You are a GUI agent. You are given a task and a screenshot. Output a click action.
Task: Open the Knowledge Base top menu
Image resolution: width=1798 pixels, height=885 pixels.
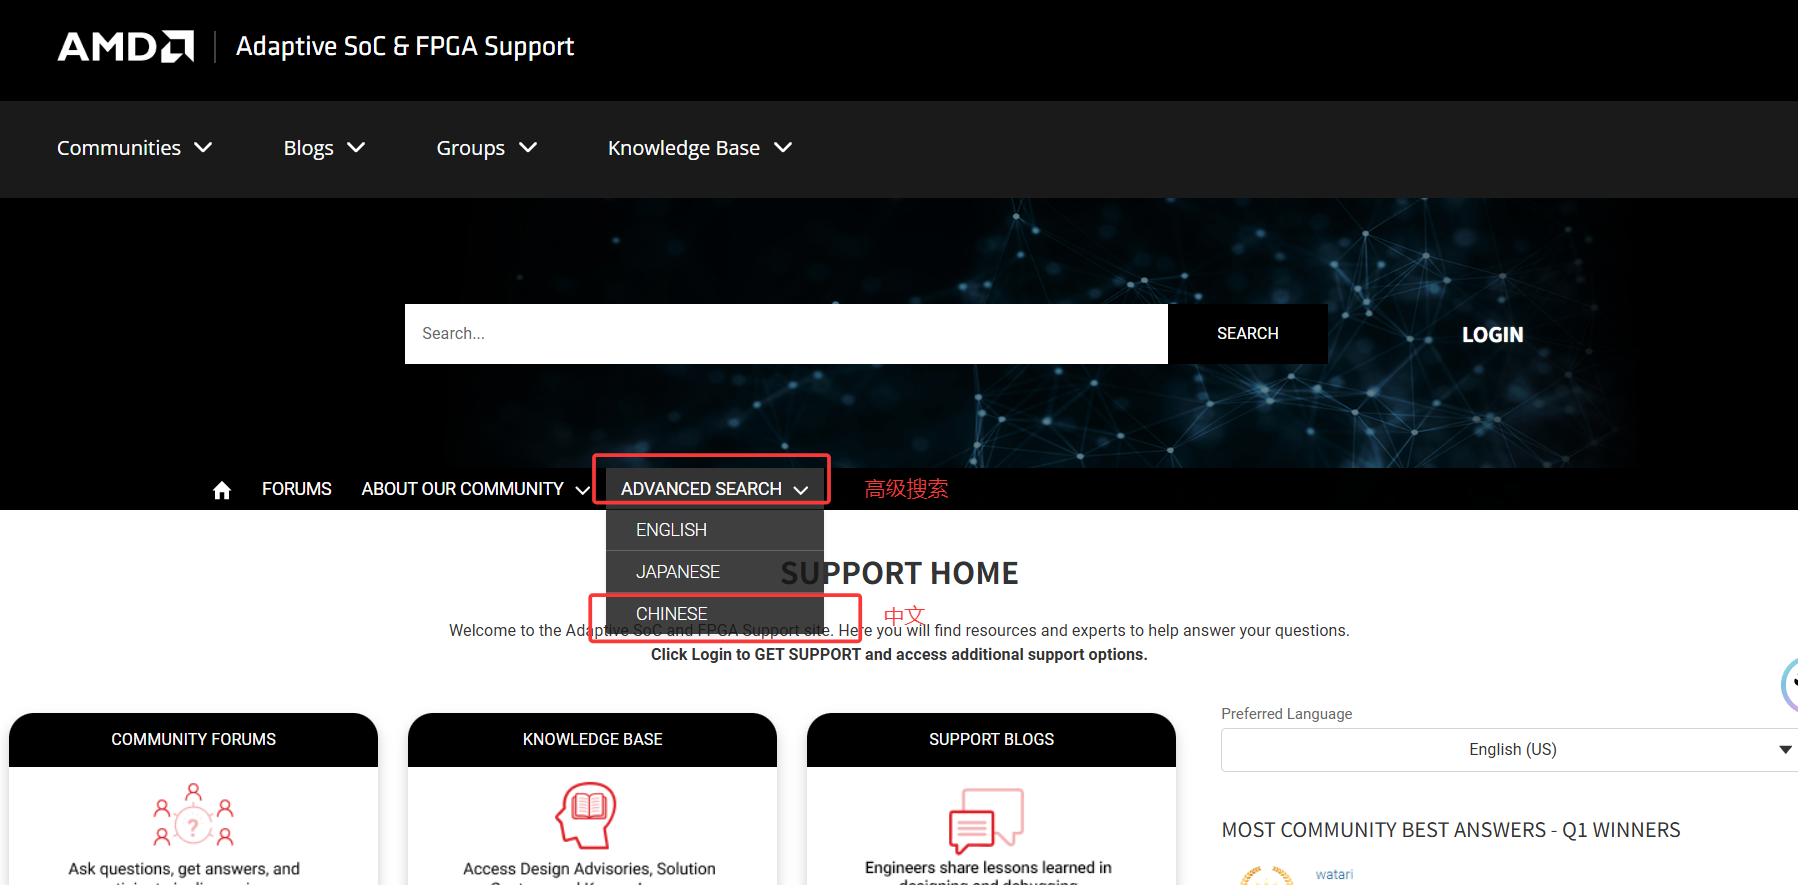700,148
